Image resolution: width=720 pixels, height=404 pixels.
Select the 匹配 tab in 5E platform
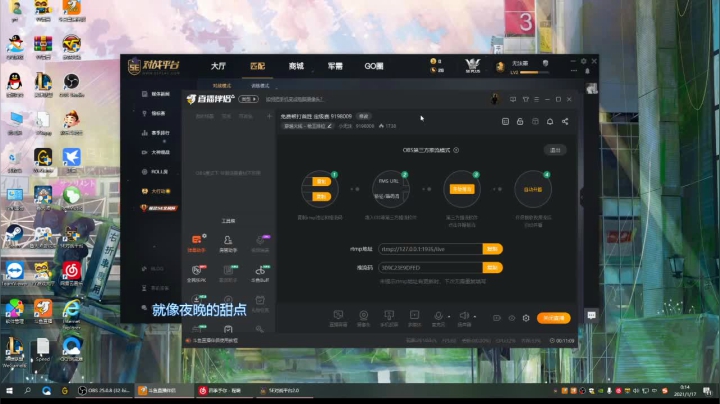pos(258,66)
